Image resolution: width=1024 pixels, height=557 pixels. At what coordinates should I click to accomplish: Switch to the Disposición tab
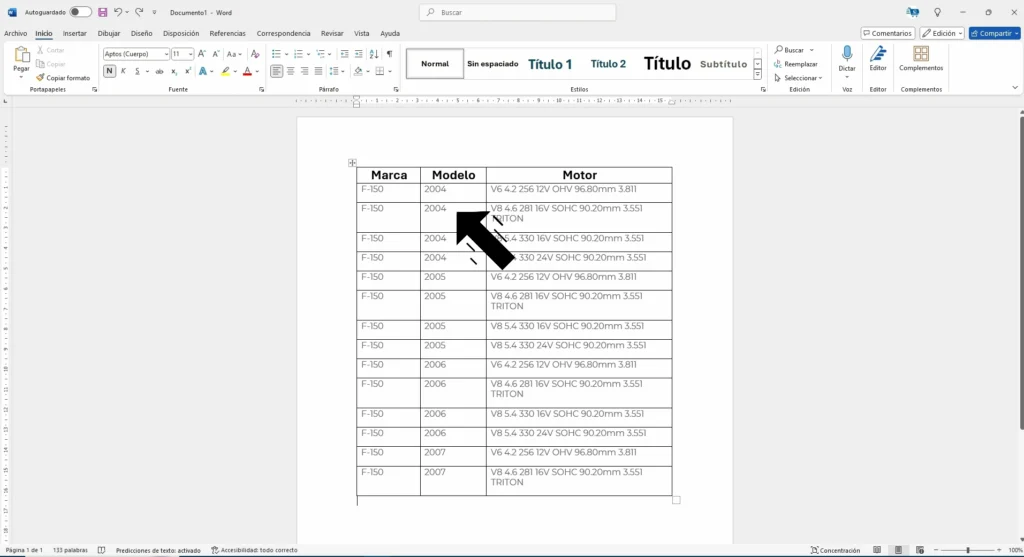[181, 33]
